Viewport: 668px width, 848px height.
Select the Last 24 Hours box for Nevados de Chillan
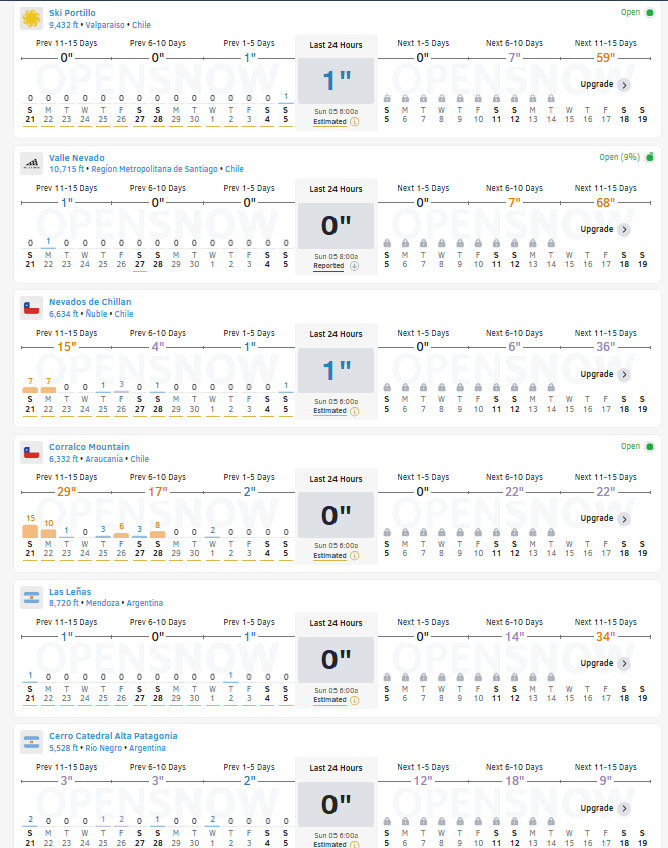tap(336, 370)
